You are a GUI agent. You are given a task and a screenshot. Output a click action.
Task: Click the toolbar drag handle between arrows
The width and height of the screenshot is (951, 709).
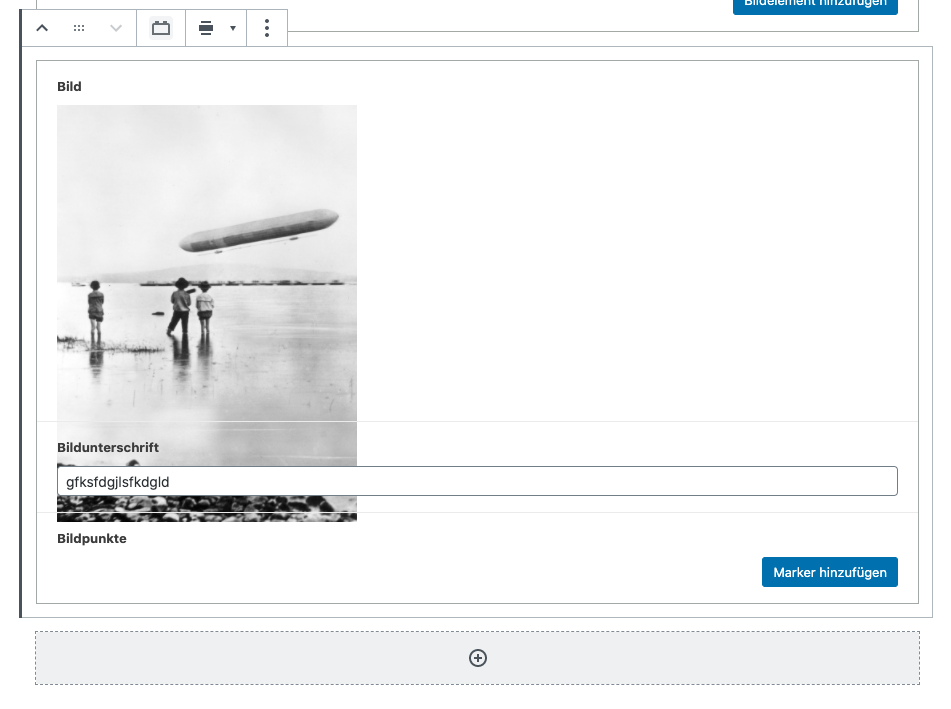[79, 28]
